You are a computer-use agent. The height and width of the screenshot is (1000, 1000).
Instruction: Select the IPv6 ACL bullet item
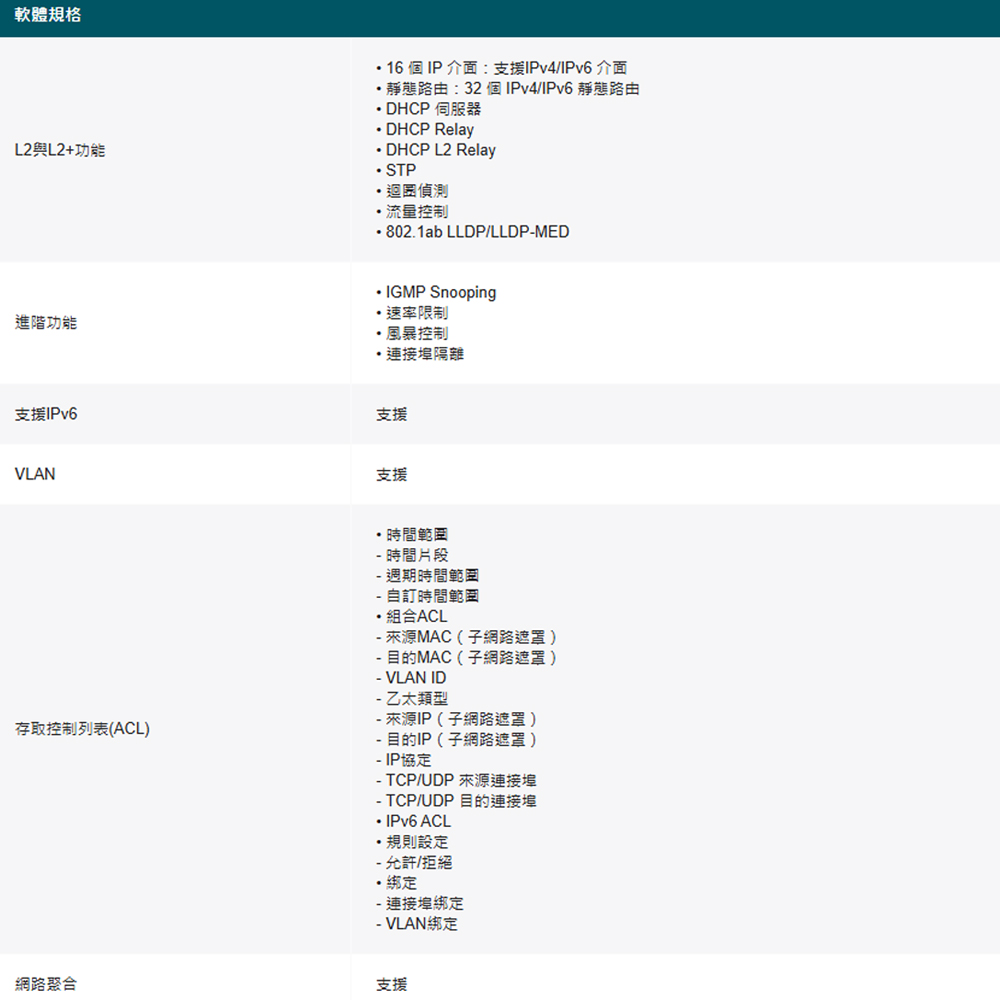click(x=418, y=821)
